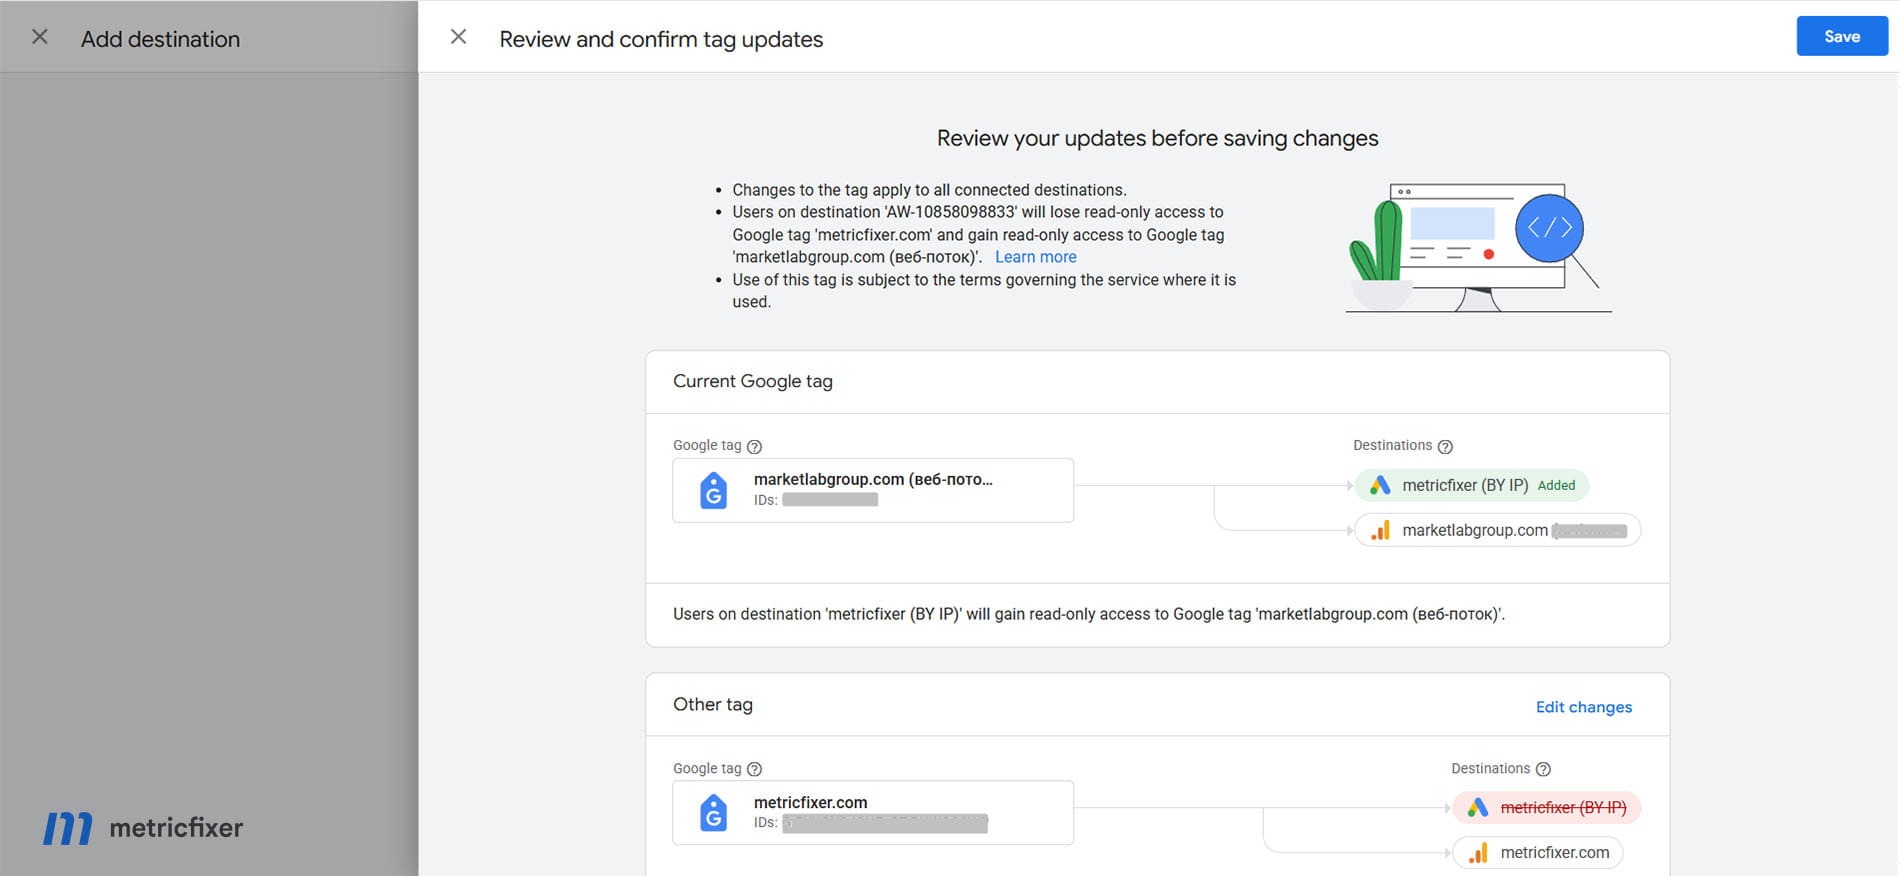Click the Analytics icon beside marketlabgroup.com destination
Screen dimensions: 1900x876
coord(1380,530)
